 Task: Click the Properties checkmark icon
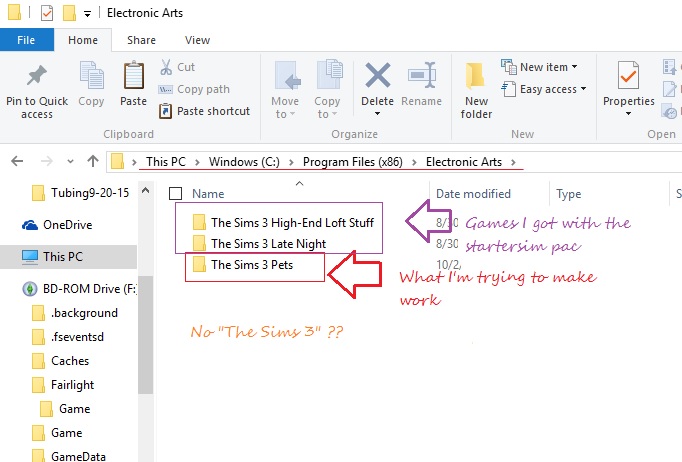click(x=628, y=75)
